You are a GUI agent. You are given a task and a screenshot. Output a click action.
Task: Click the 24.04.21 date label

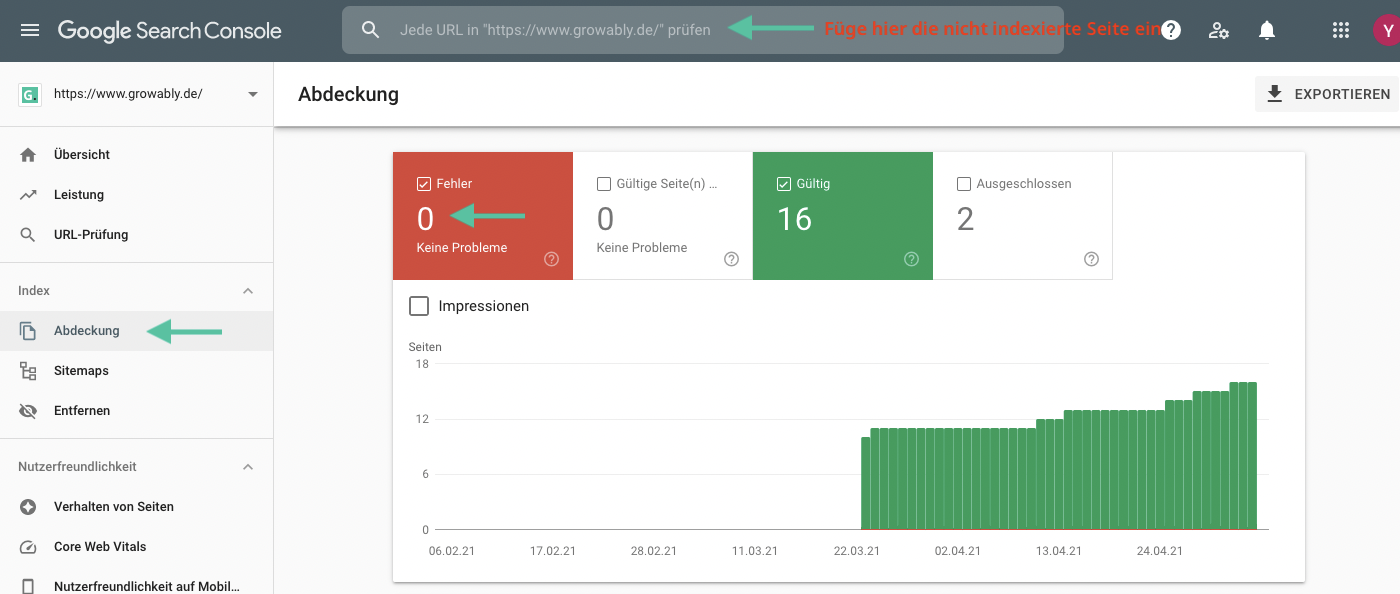1160,551
